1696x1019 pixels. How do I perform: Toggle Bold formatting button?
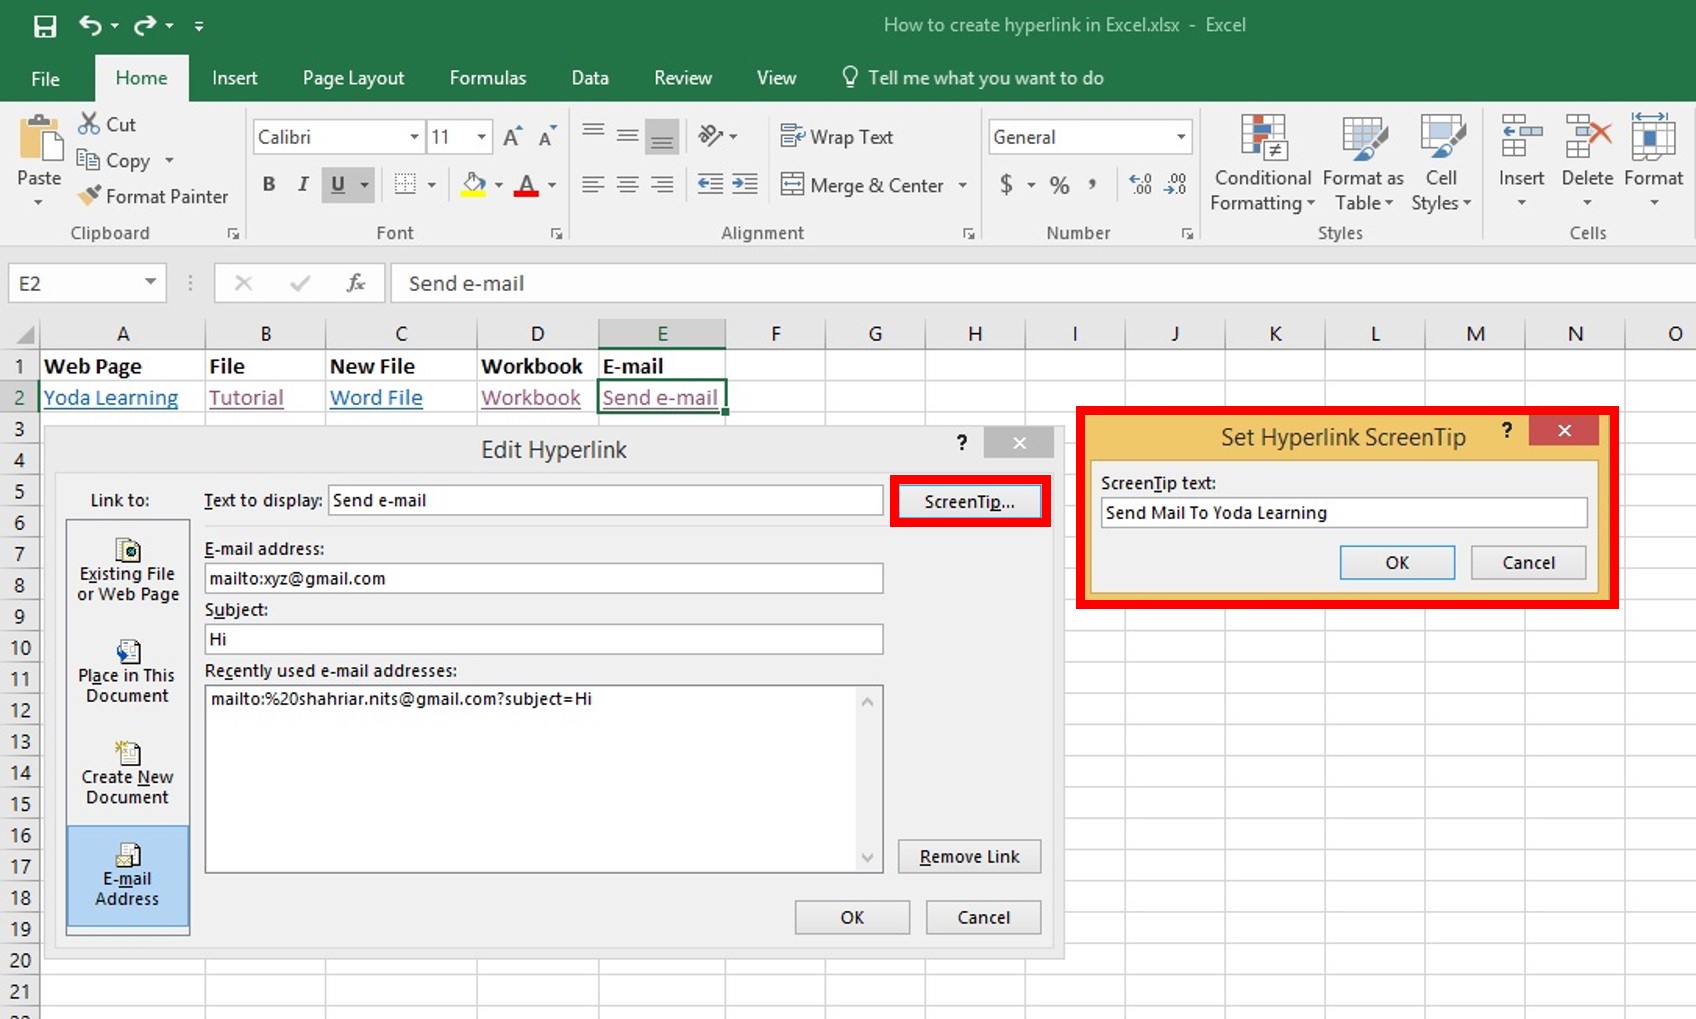(x=268, y=184)
